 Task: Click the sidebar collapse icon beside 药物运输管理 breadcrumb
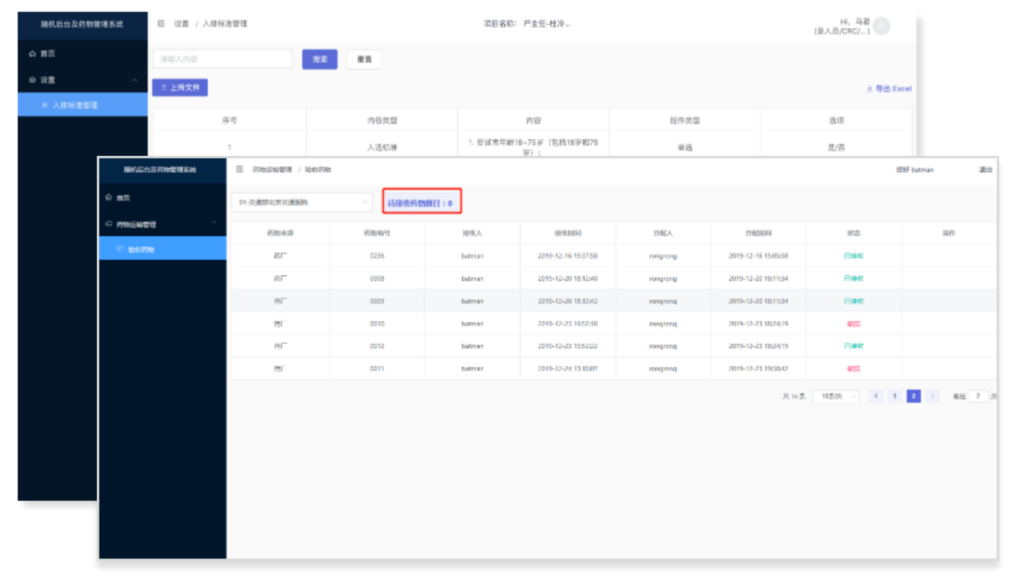pyautogui.click(x=239, y=170)
